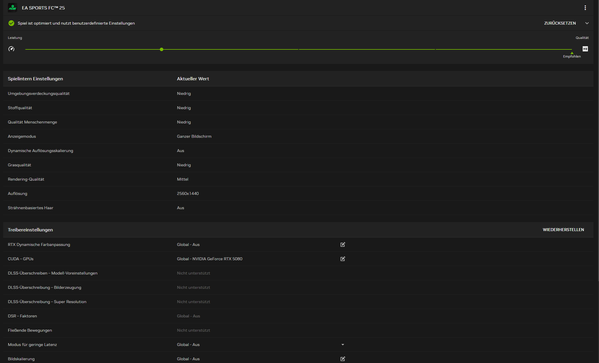Click the quality icon at slider end
599x363 pixels.
click(x=585, y=49)
